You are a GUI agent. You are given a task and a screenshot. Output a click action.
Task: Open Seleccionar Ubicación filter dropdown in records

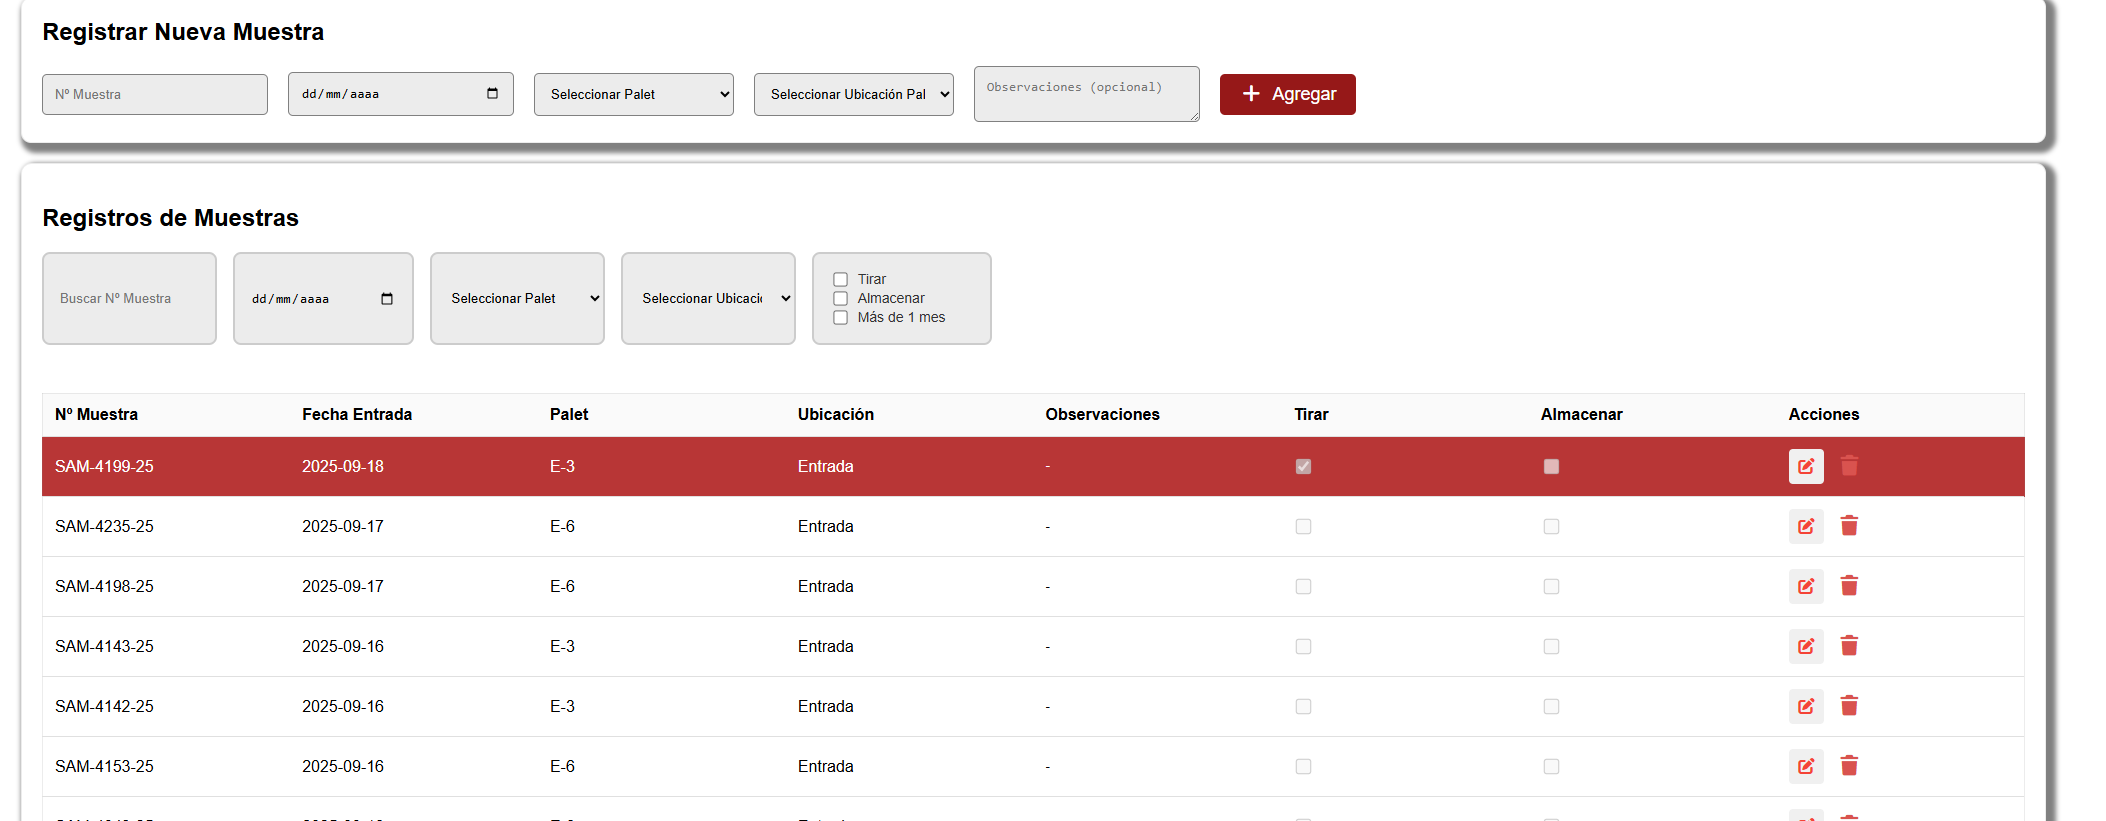point(708,298)
